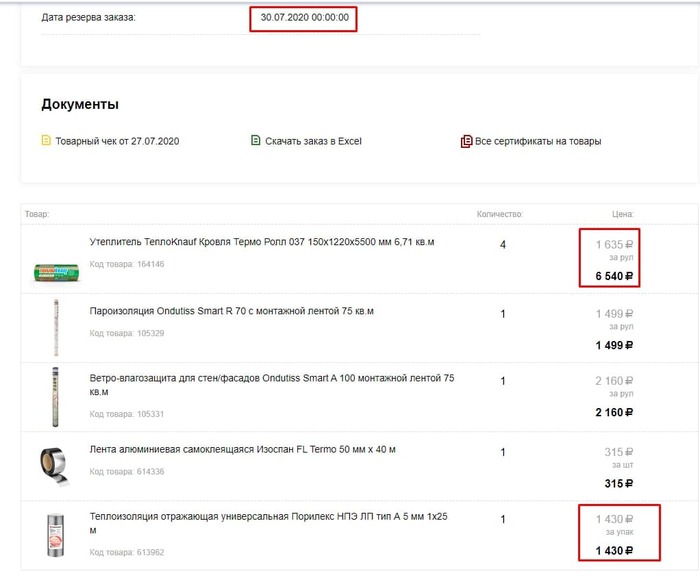Click the Документы section heading
700x582 pixels.
(x=80, y=104)
